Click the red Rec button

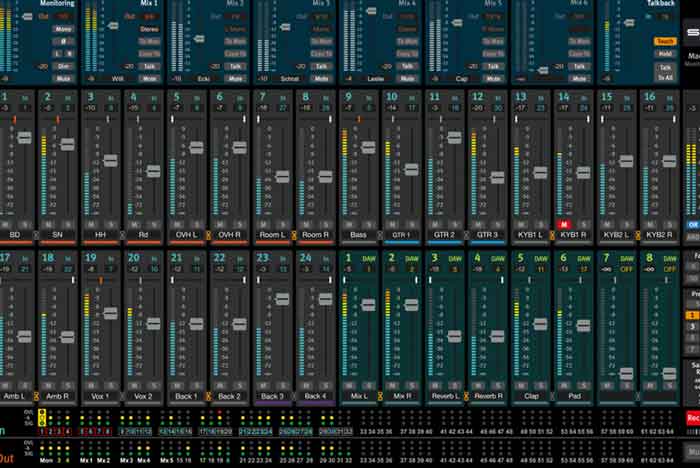click(x=692, y=418)
